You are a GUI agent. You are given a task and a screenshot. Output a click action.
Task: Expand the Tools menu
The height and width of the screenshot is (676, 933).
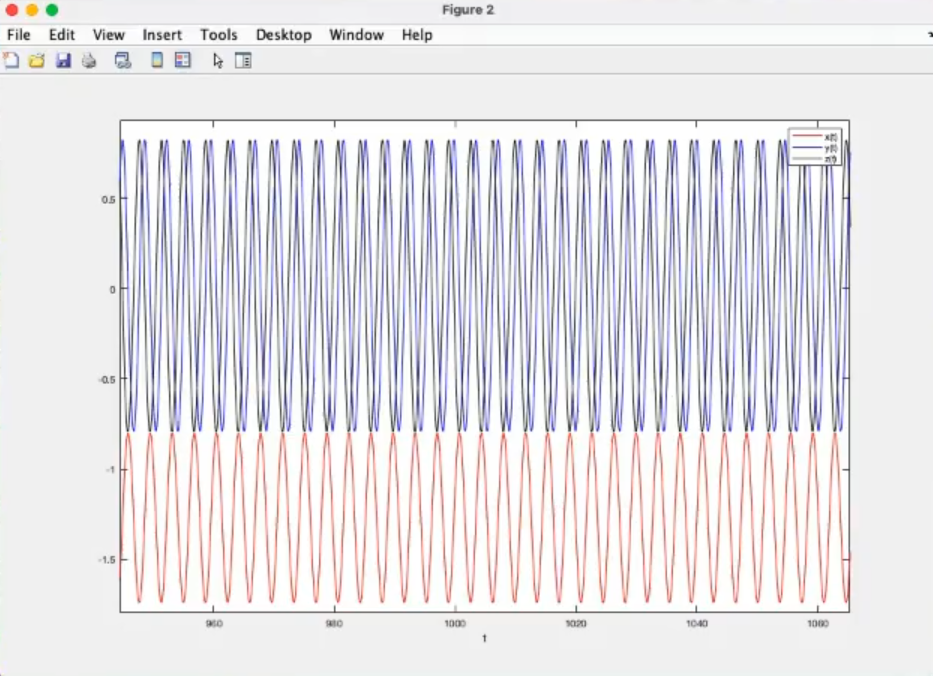(218, 35)
